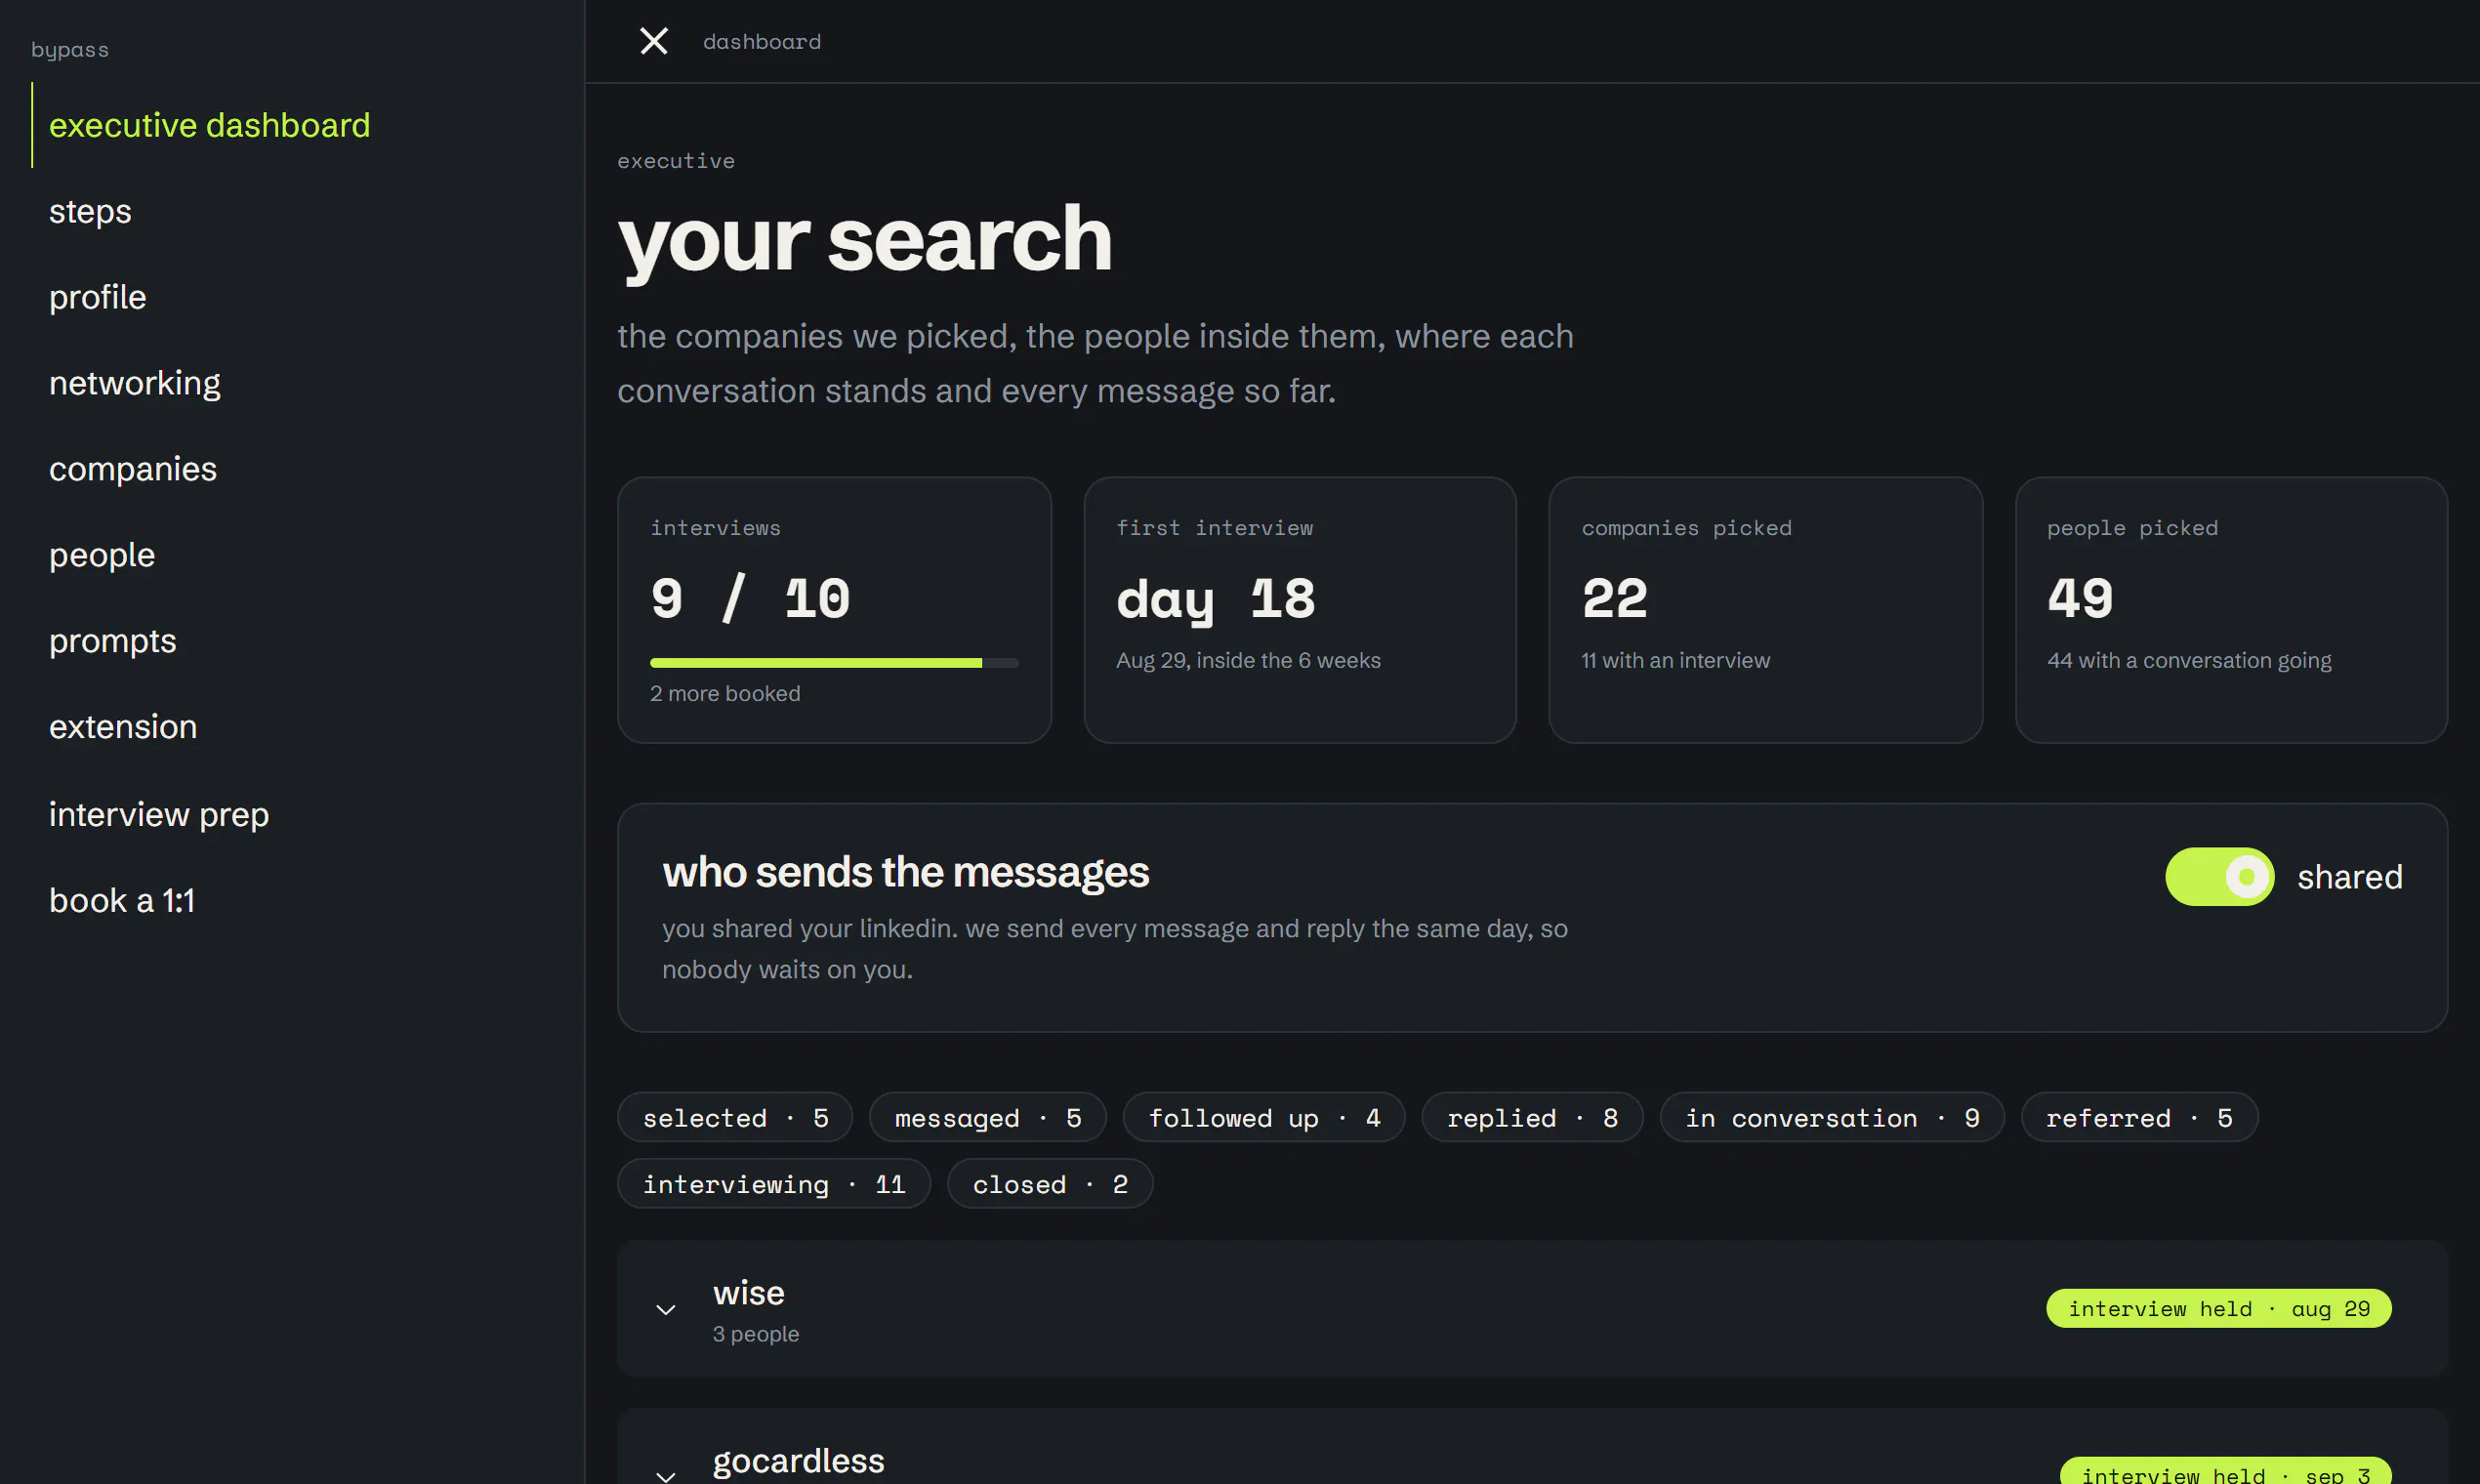
Task: Open the people picked 49 card
Action: (x=2231, y=610)
